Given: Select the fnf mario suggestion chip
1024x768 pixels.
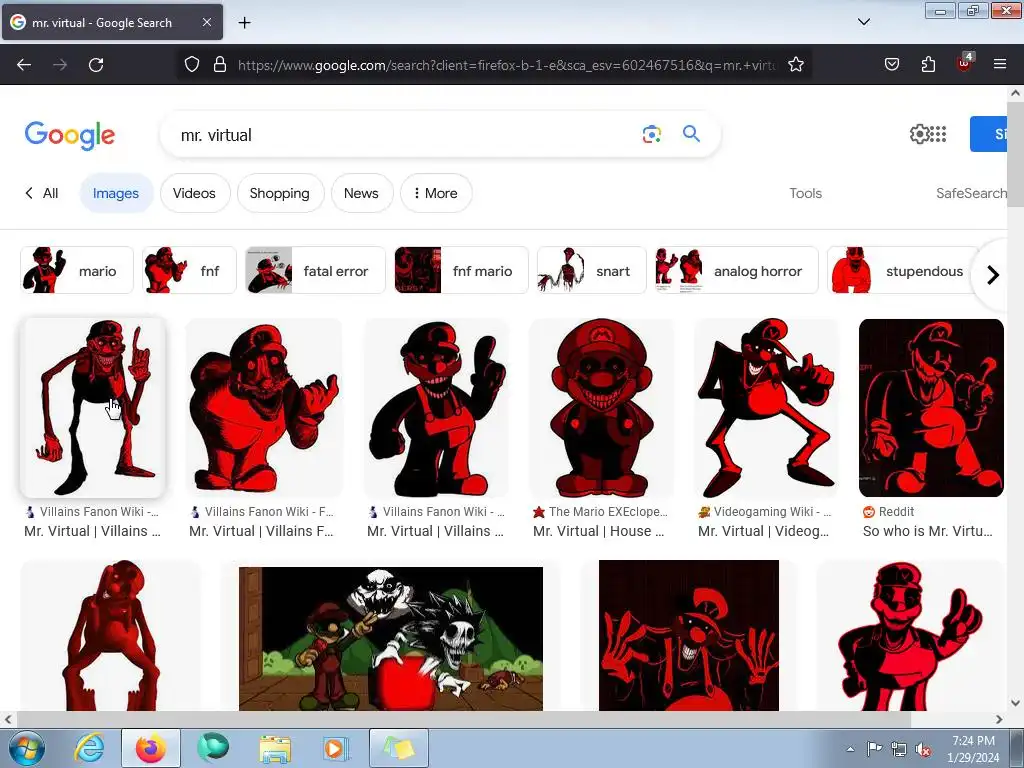Looking at the screenshot, I should [x=461, y=270].
